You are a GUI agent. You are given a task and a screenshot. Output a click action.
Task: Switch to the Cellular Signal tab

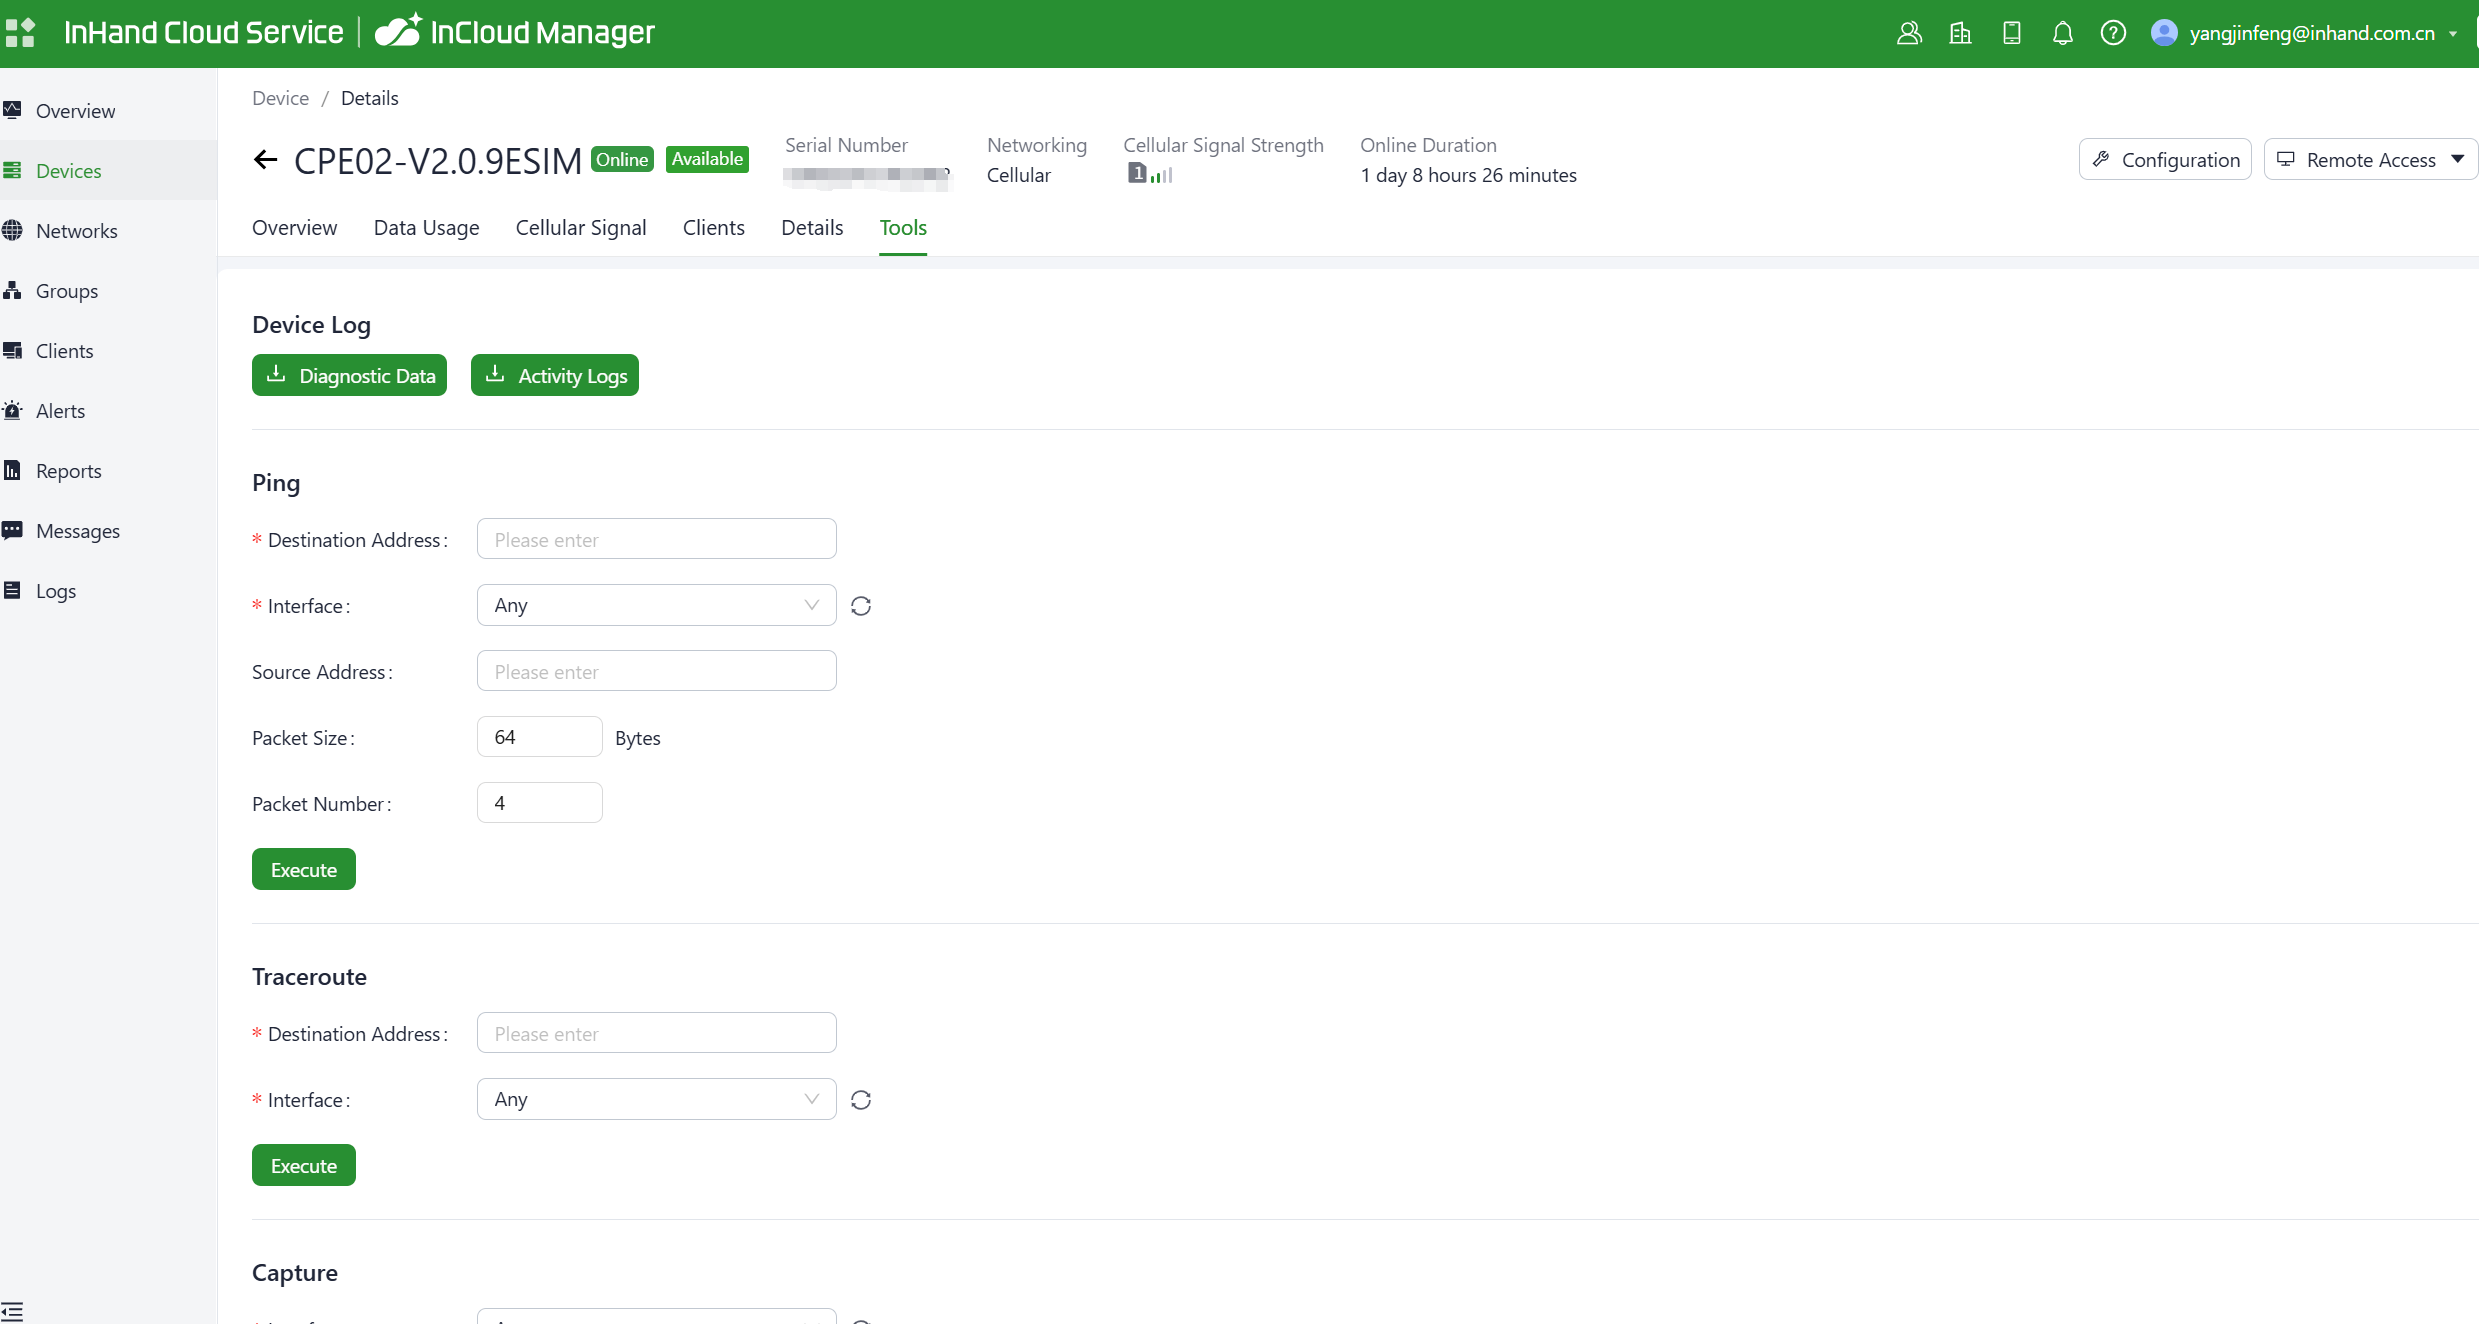pyautogui.click(x=581, y=228)
